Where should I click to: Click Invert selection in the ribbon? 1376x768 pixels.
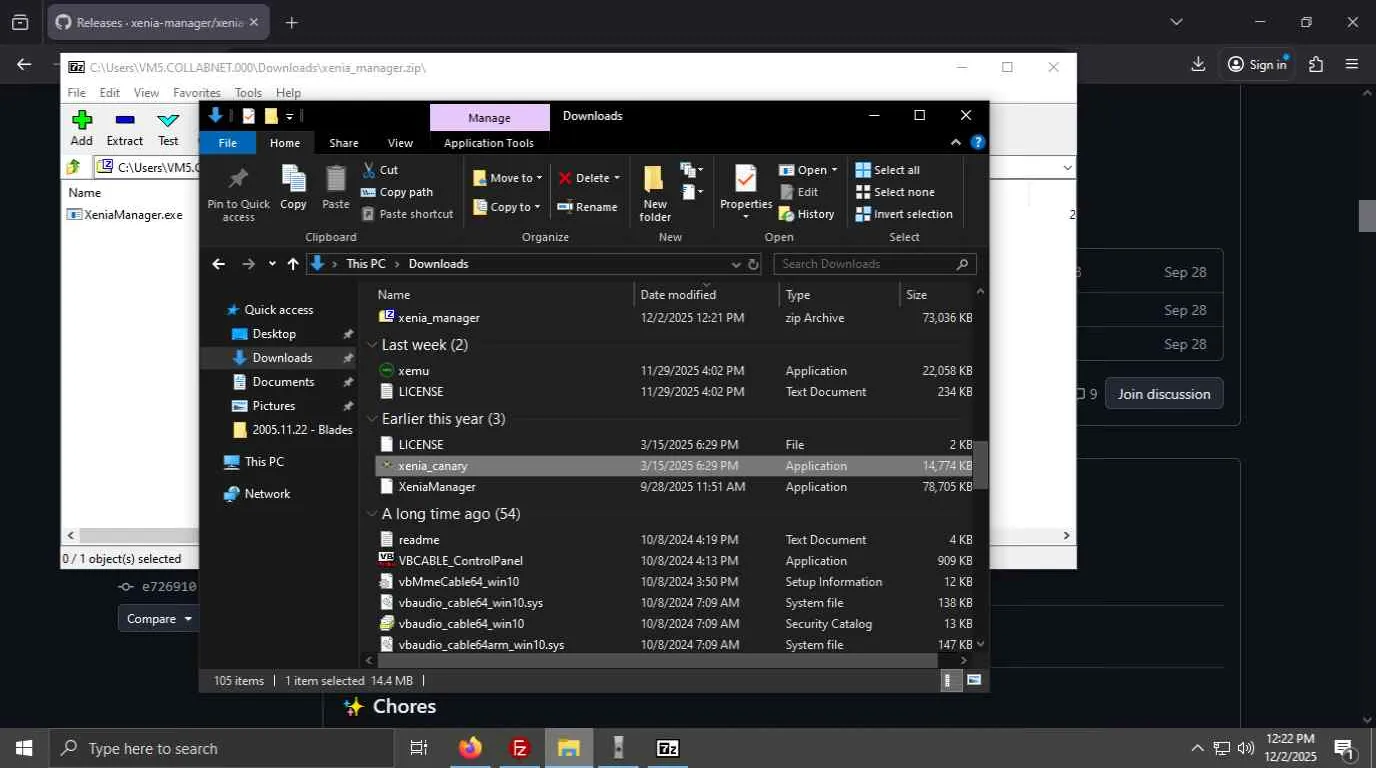click(904, 214)
